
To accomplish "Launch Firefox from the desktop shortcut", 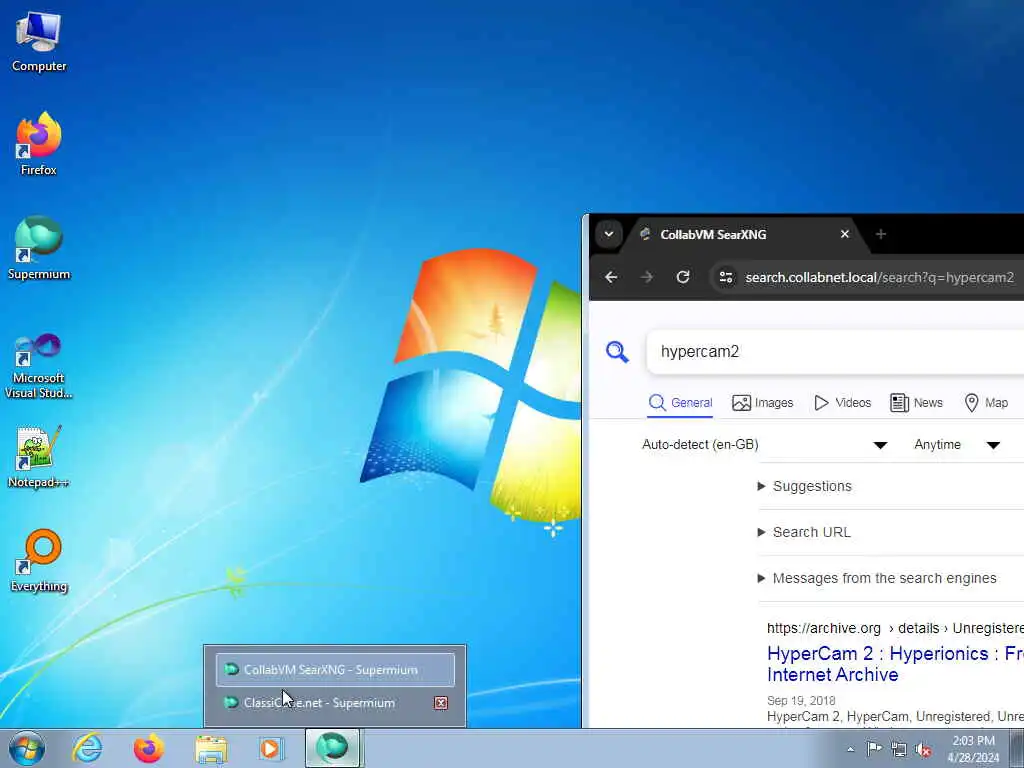I will pyautogui.click(x=39, y=144).
